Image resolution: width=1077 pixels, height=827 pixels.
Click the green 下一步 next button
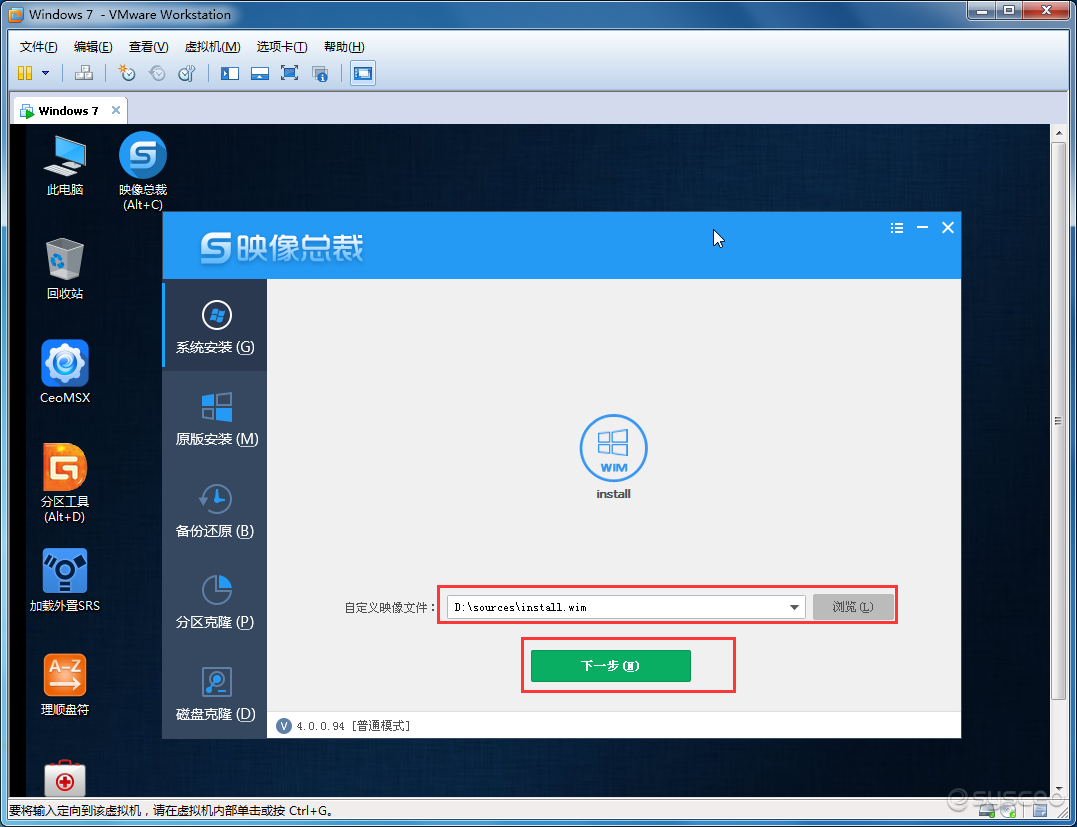(x=611, y=666)
